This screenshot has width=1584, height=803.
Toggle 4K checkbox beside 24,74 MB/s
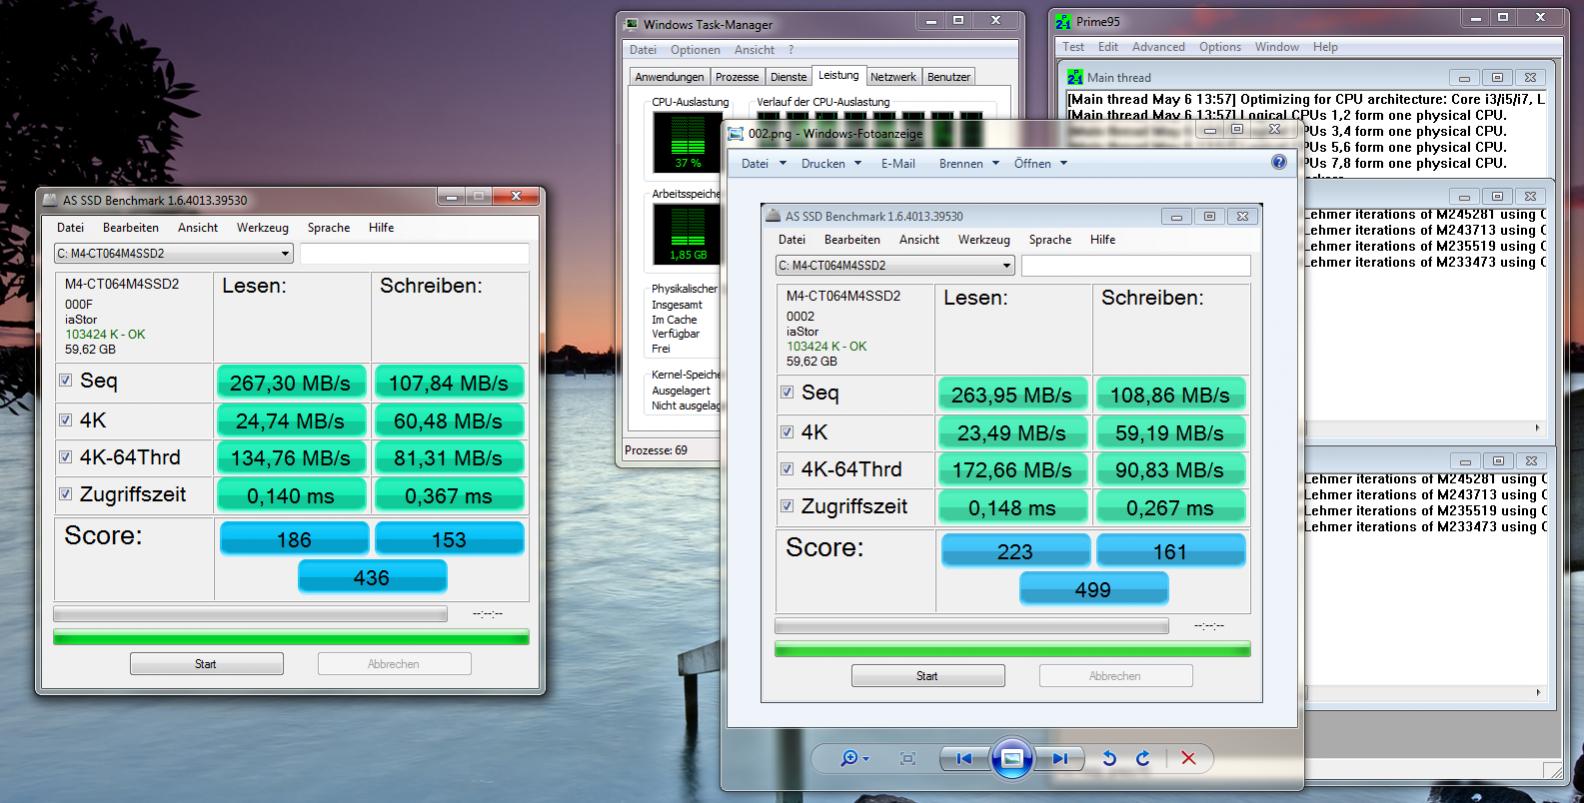click(x=66, y=420)
